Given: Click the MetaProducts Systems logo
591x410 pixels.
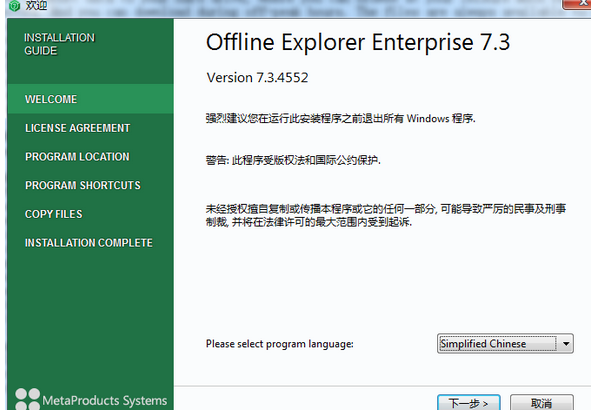Looking at the screenshot, I should pyautogui.click(x=91, y=399).
